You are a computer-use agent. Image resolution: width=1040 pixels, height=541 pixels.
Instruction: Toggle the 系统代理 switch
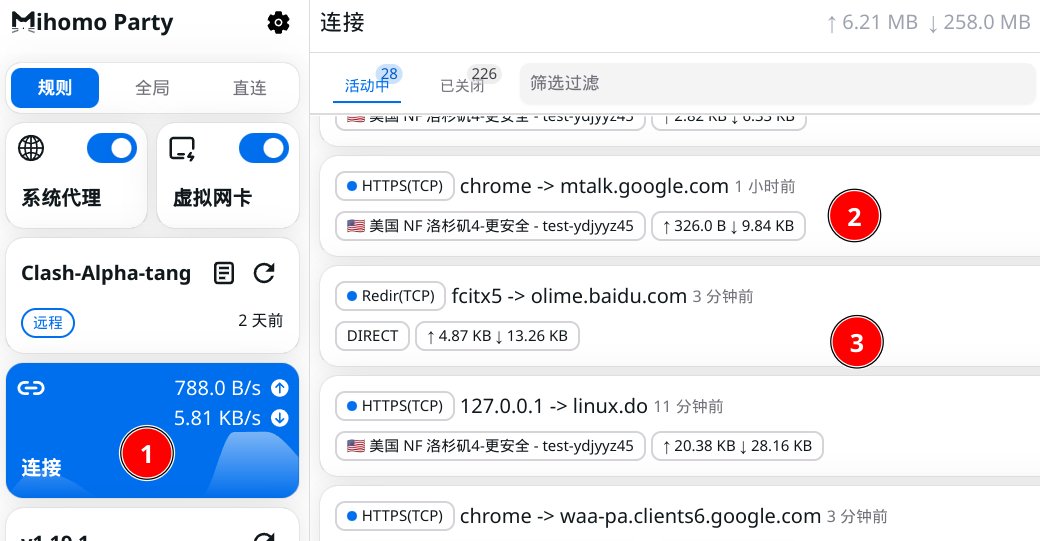coord(112,148)
